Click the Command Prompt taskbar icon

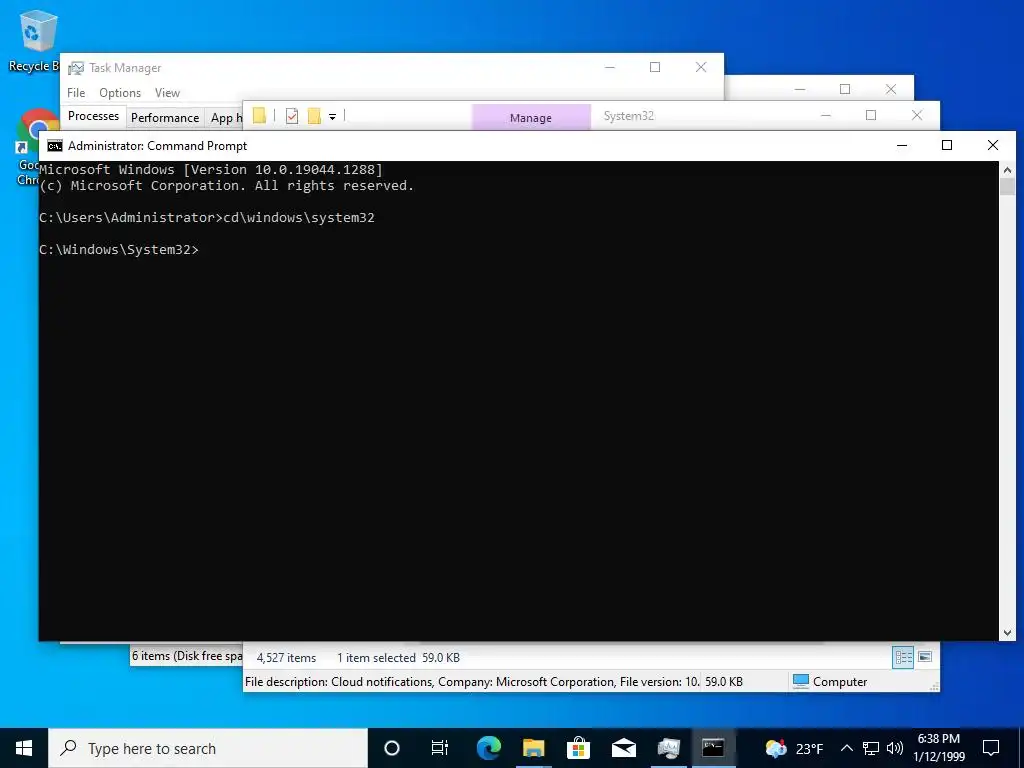point(713,748)
